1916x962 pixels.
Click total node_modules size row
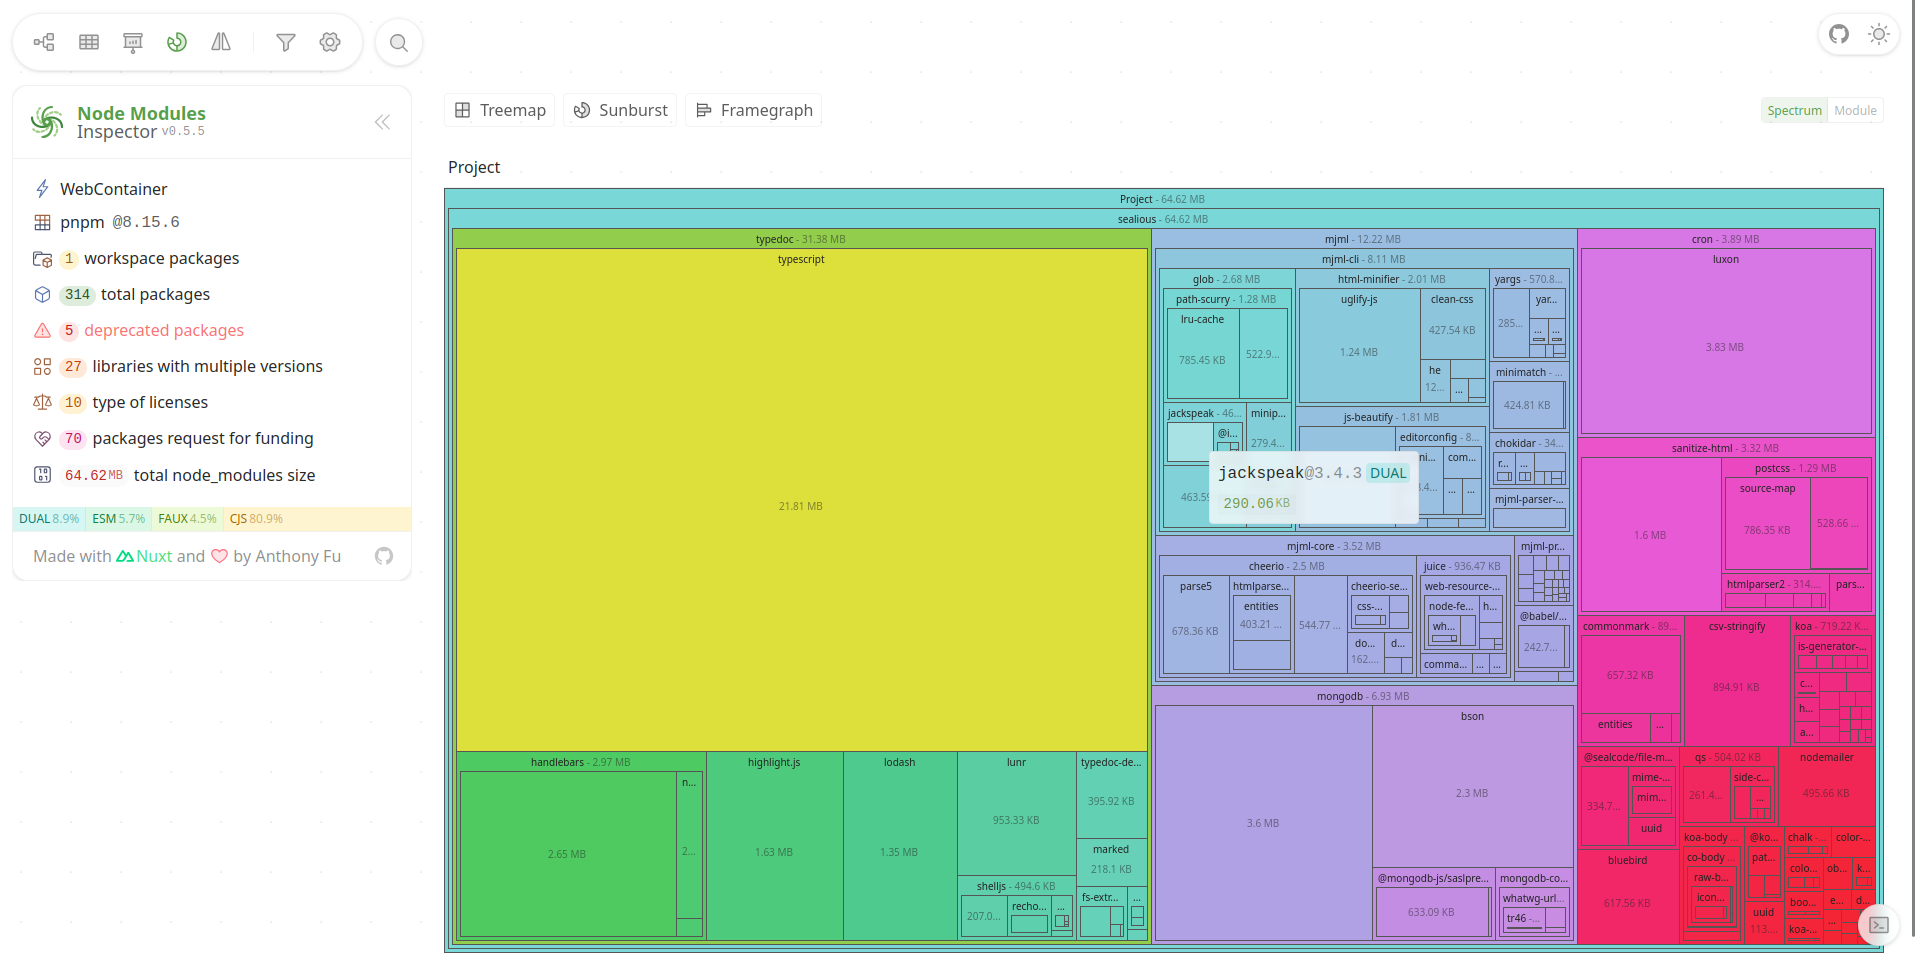pyautogui.click(x=212, y=476)
